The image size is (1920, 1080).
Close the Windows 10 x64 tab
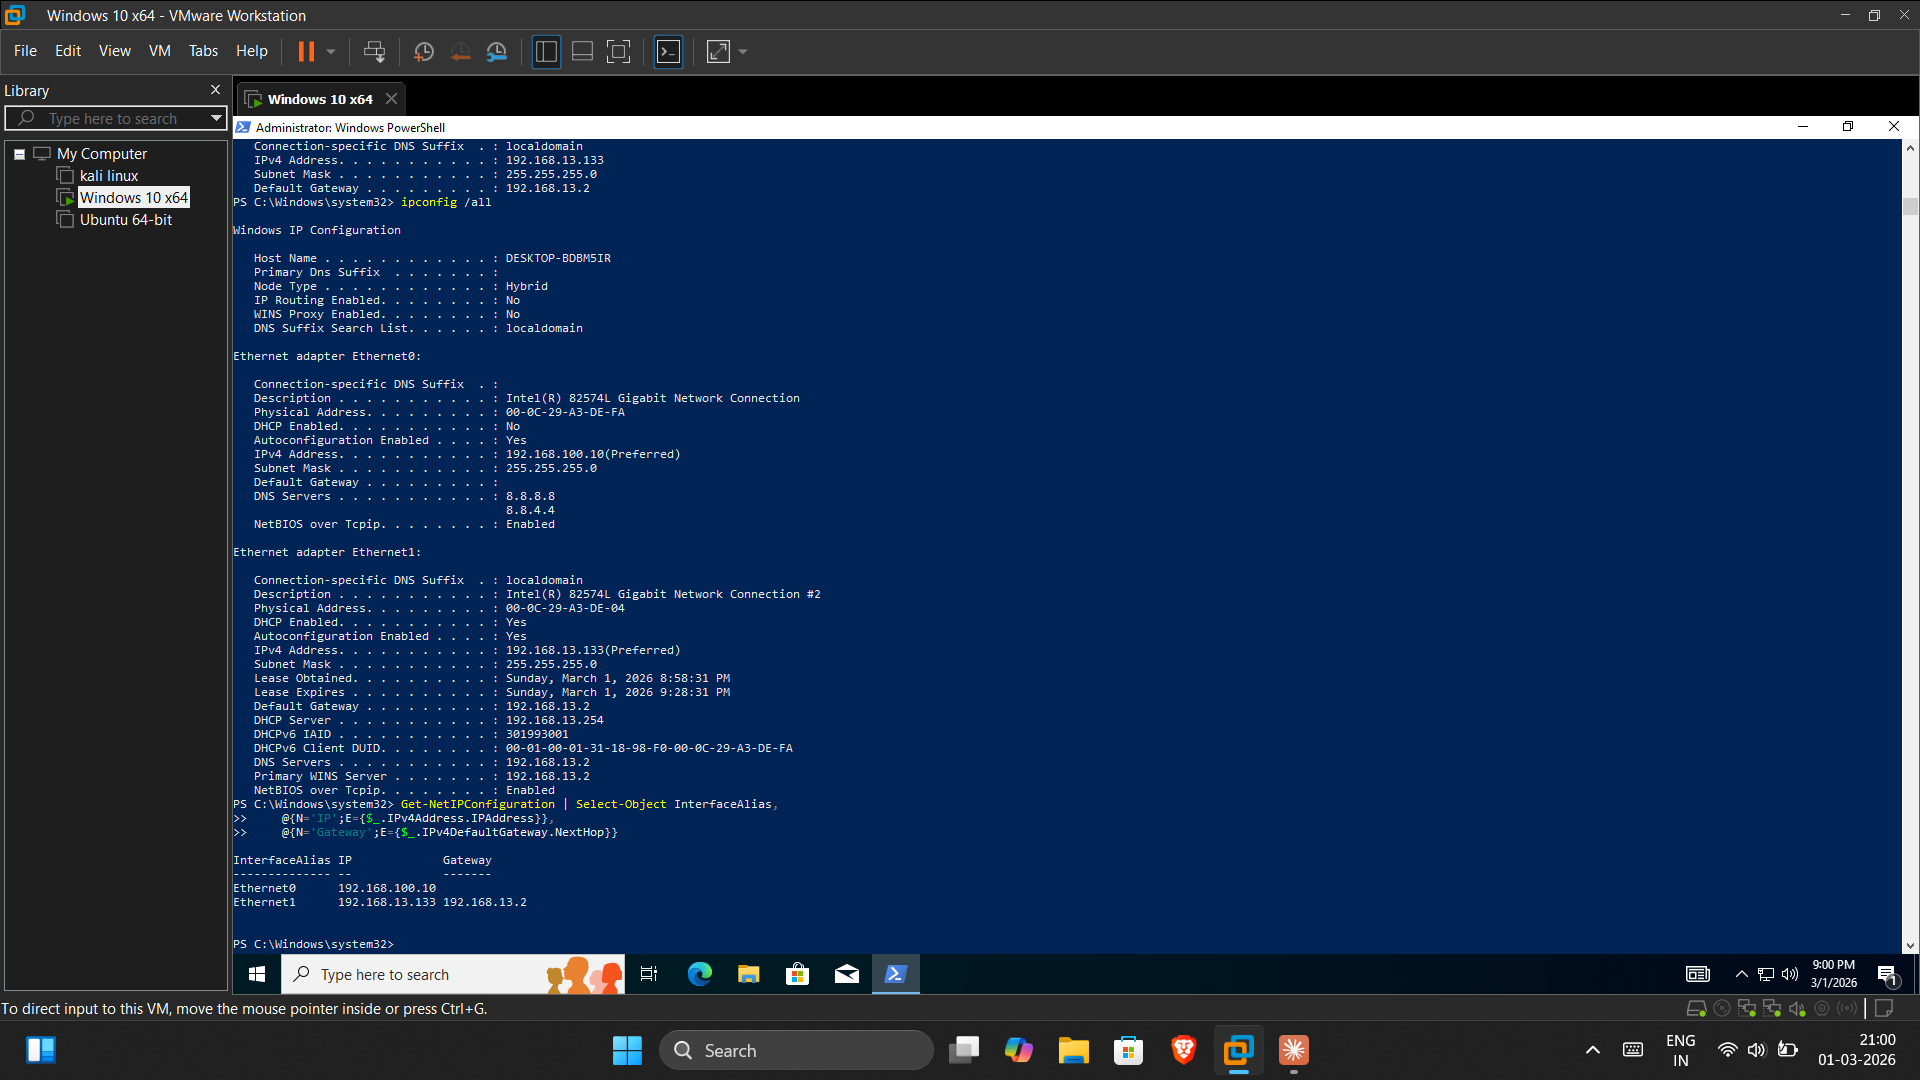pos(392,98)
